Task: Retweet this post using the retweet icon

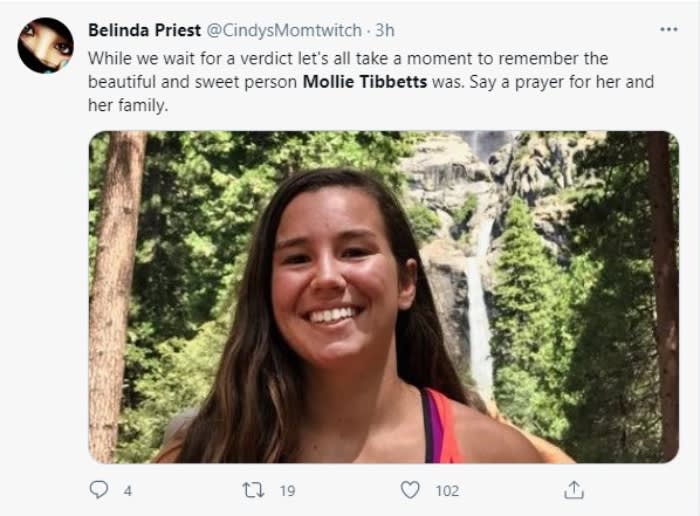Action: (x=253, y=490)
